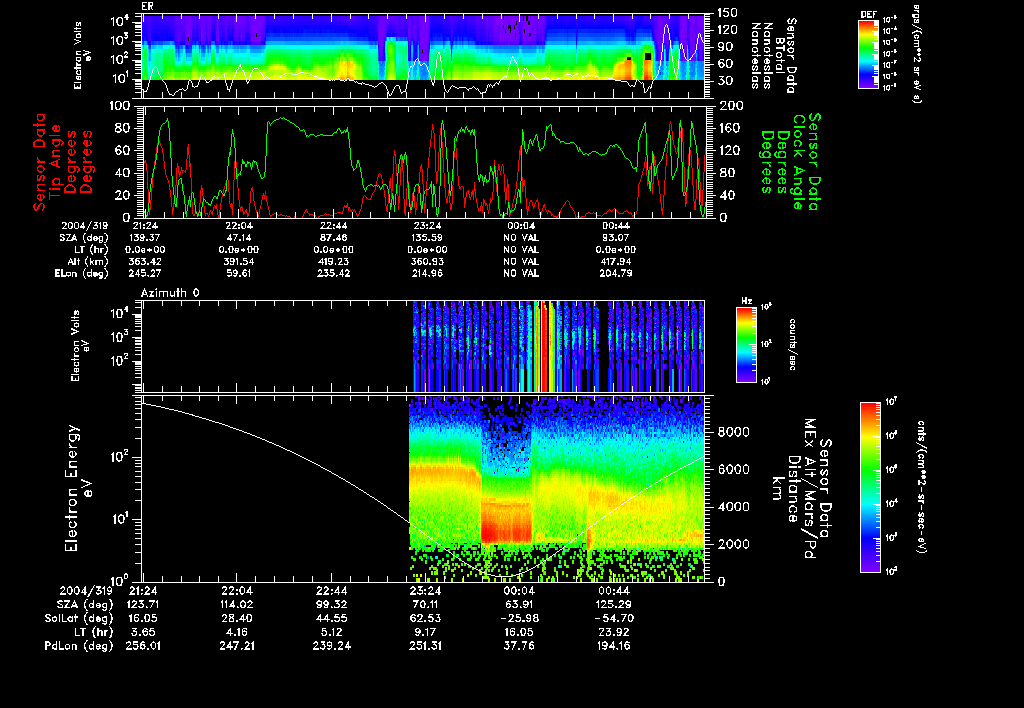Click the SolLat value 28.40
Viewport: 1024px width, 708px height.
237,618
